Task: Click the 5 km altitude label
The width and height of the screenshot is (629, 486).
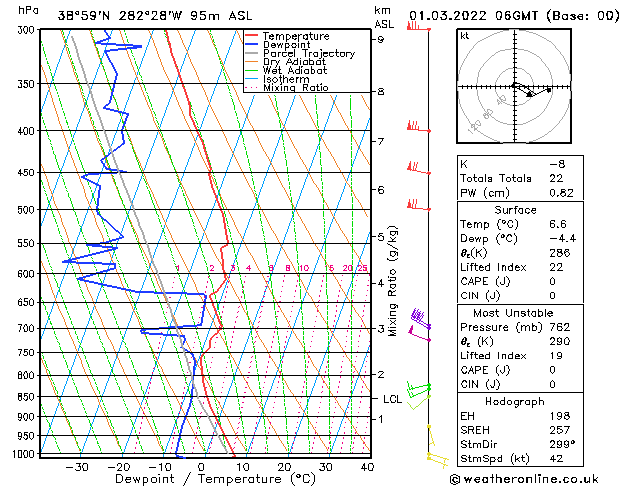Action: pyautogui.click(x=380, y=237)
